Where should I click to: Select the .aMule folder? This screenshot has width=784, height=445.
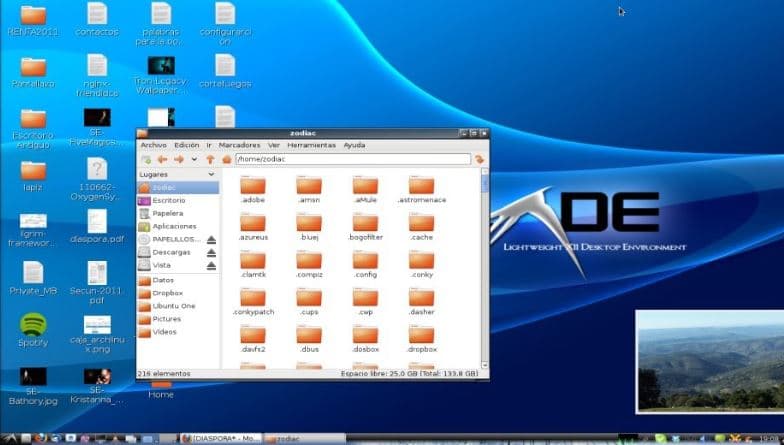click(366, 190)
